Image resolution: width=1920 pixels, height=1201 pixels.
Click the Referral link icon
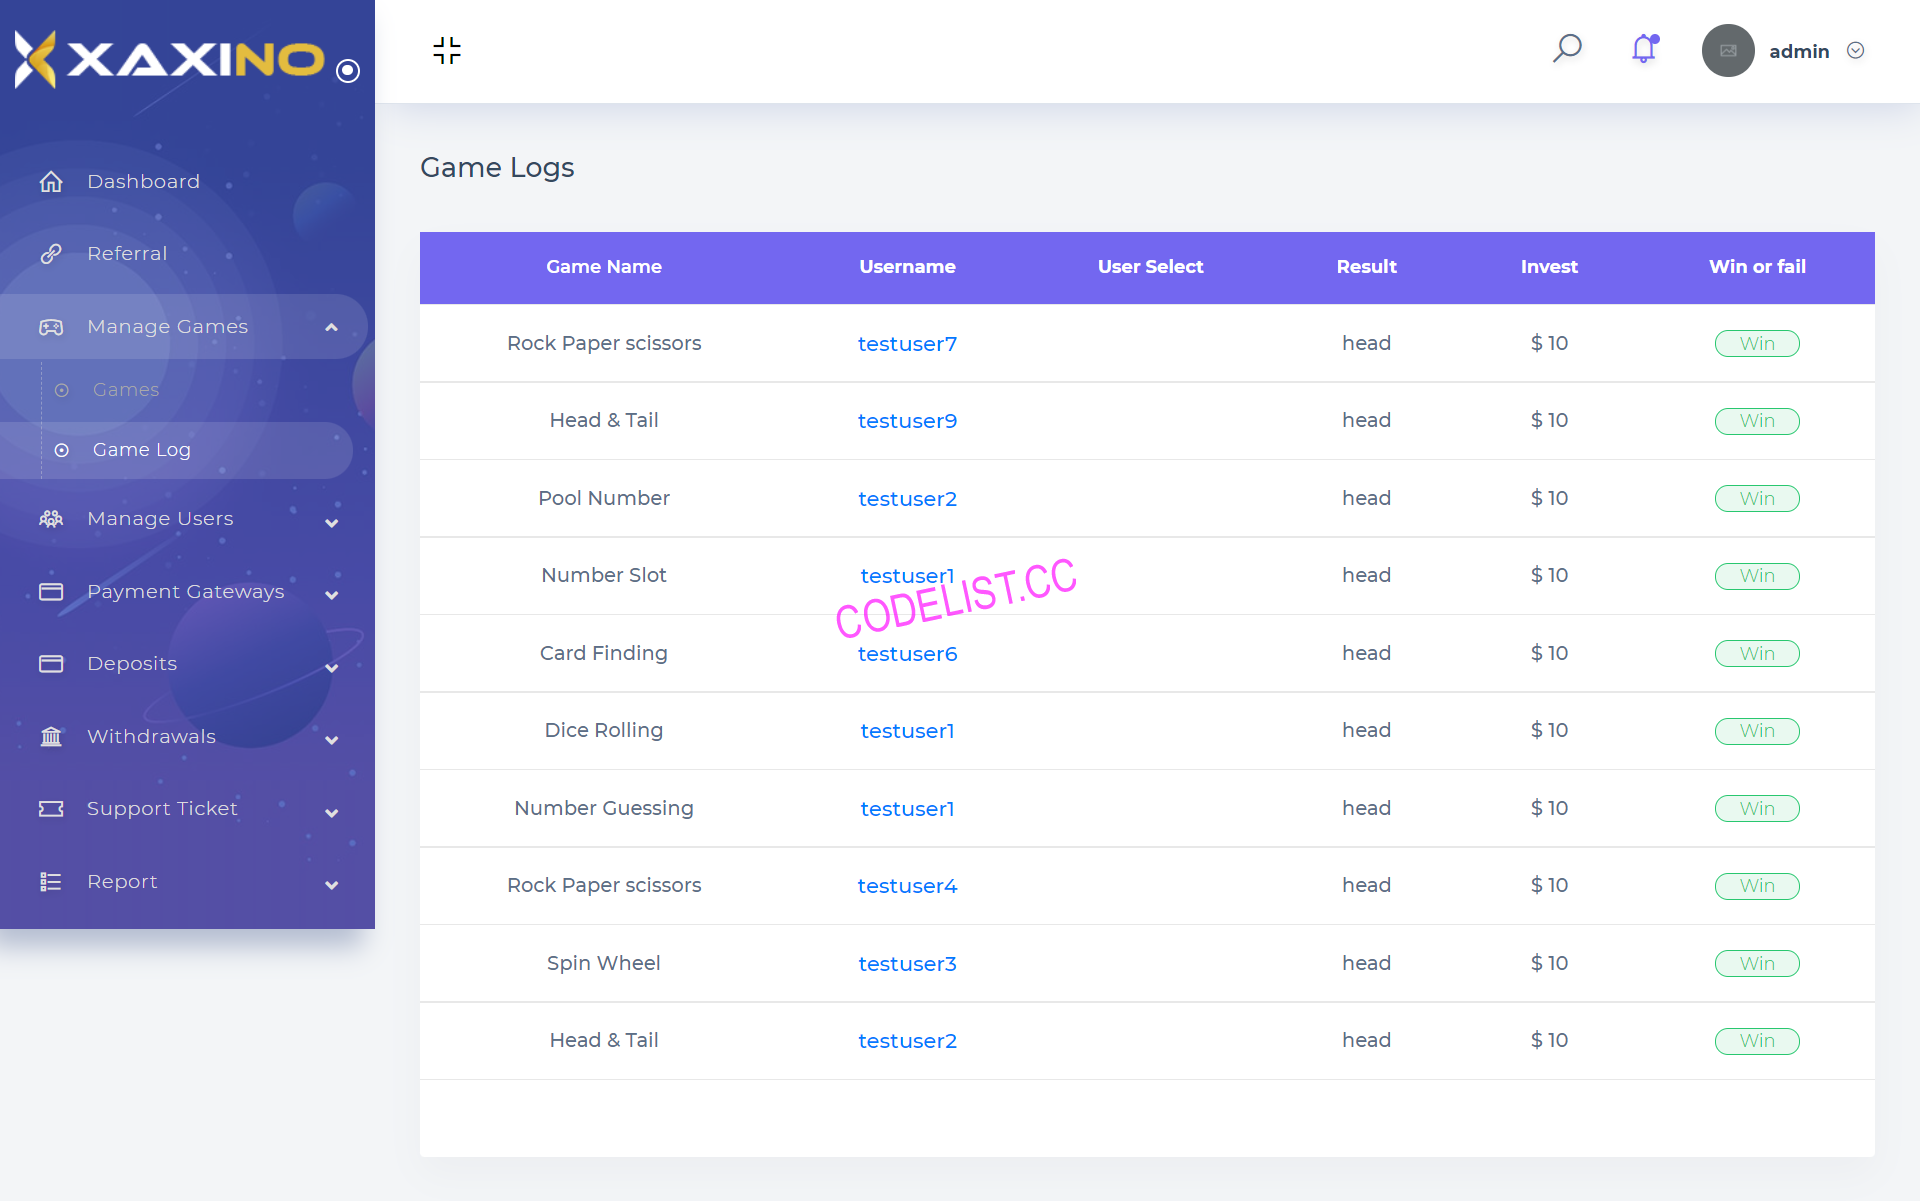(x=51, y=254)
